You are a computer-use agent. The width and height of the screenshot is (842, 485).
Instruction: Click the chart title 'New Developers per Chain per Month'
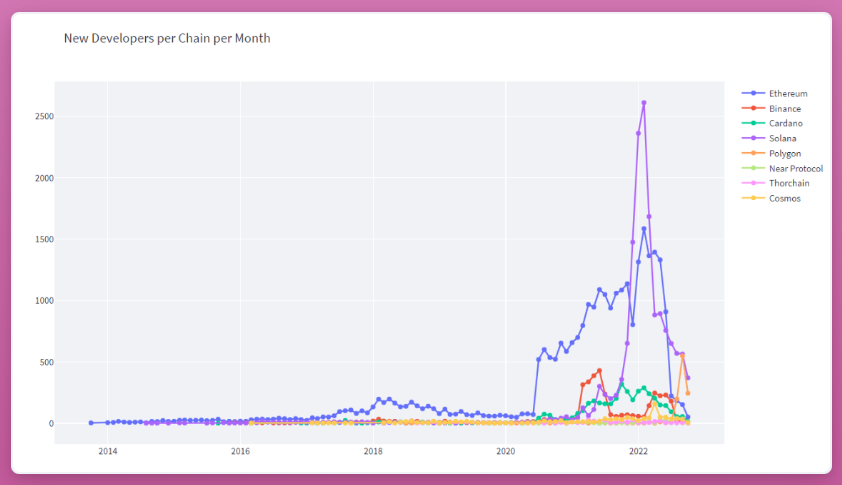167,39
